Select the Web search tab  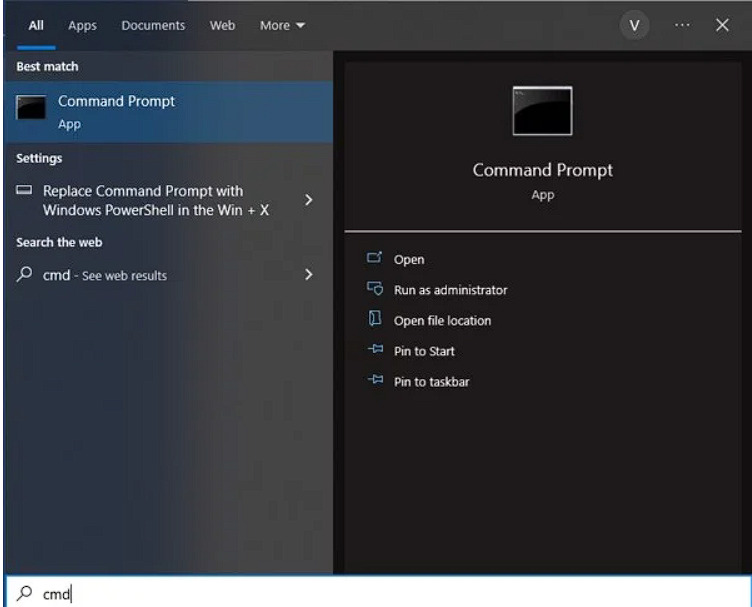click(222, 26)
